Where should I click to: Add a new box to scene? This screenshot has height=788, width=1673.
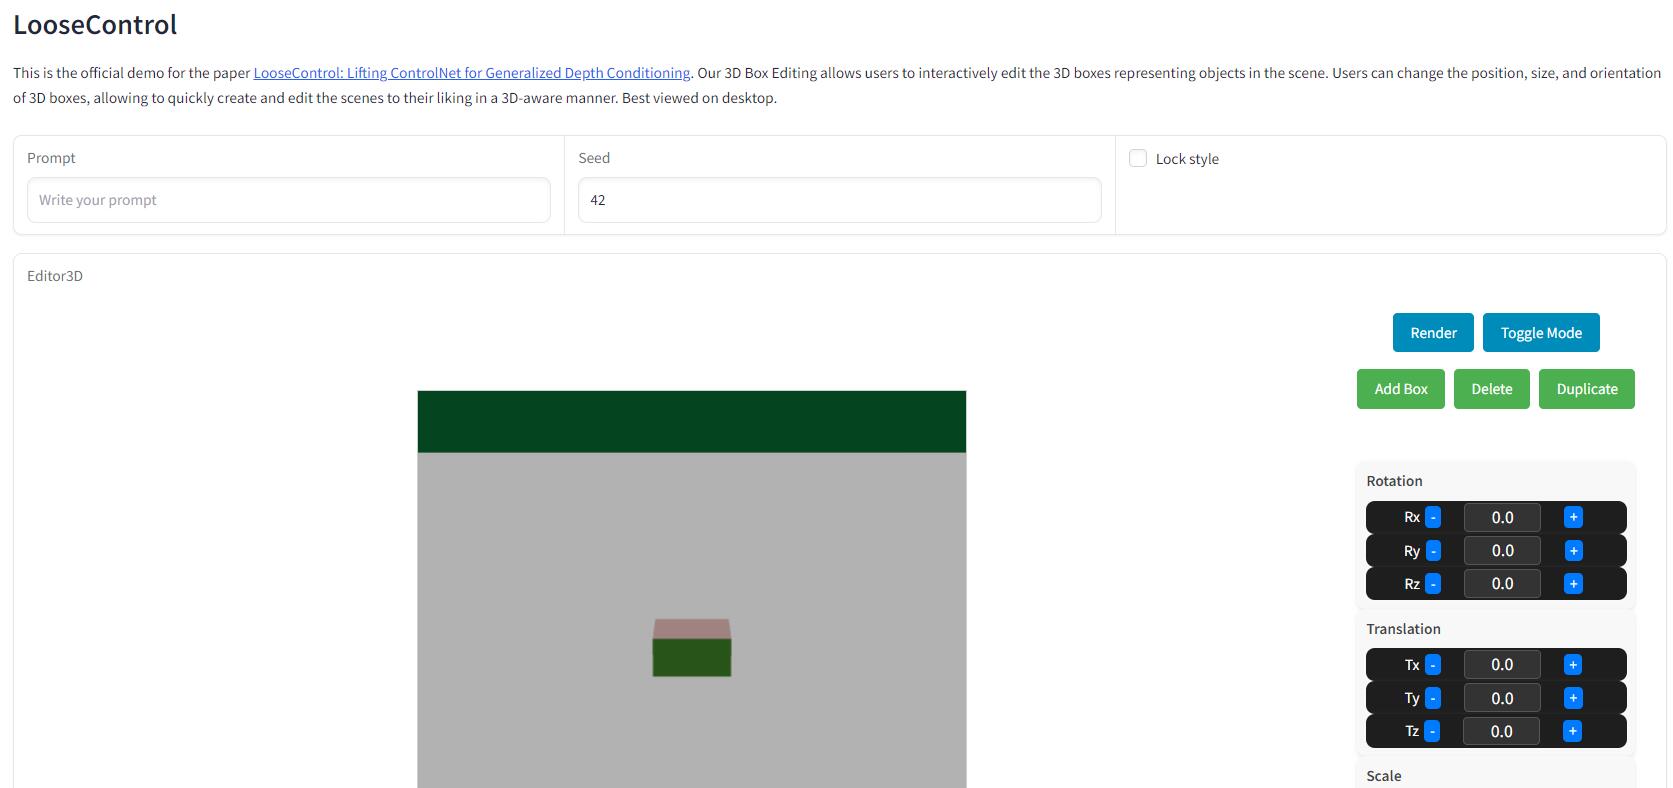pos(1400,389)
